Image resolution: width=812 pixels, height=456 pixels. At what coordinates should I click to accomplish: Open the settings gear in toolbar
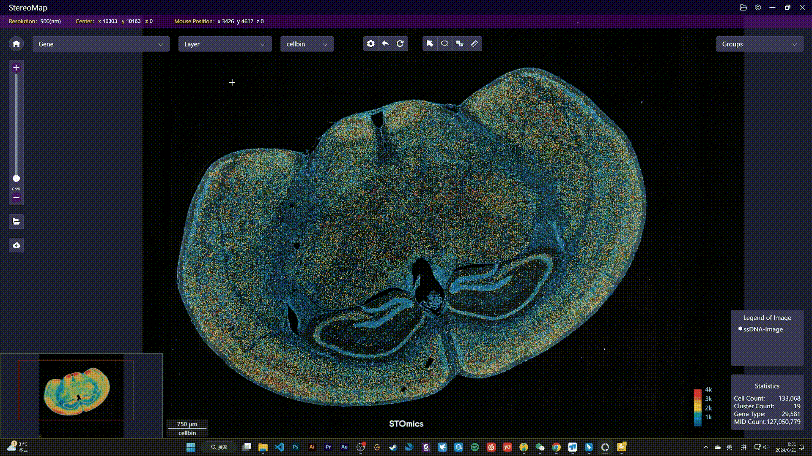[370, 44]
